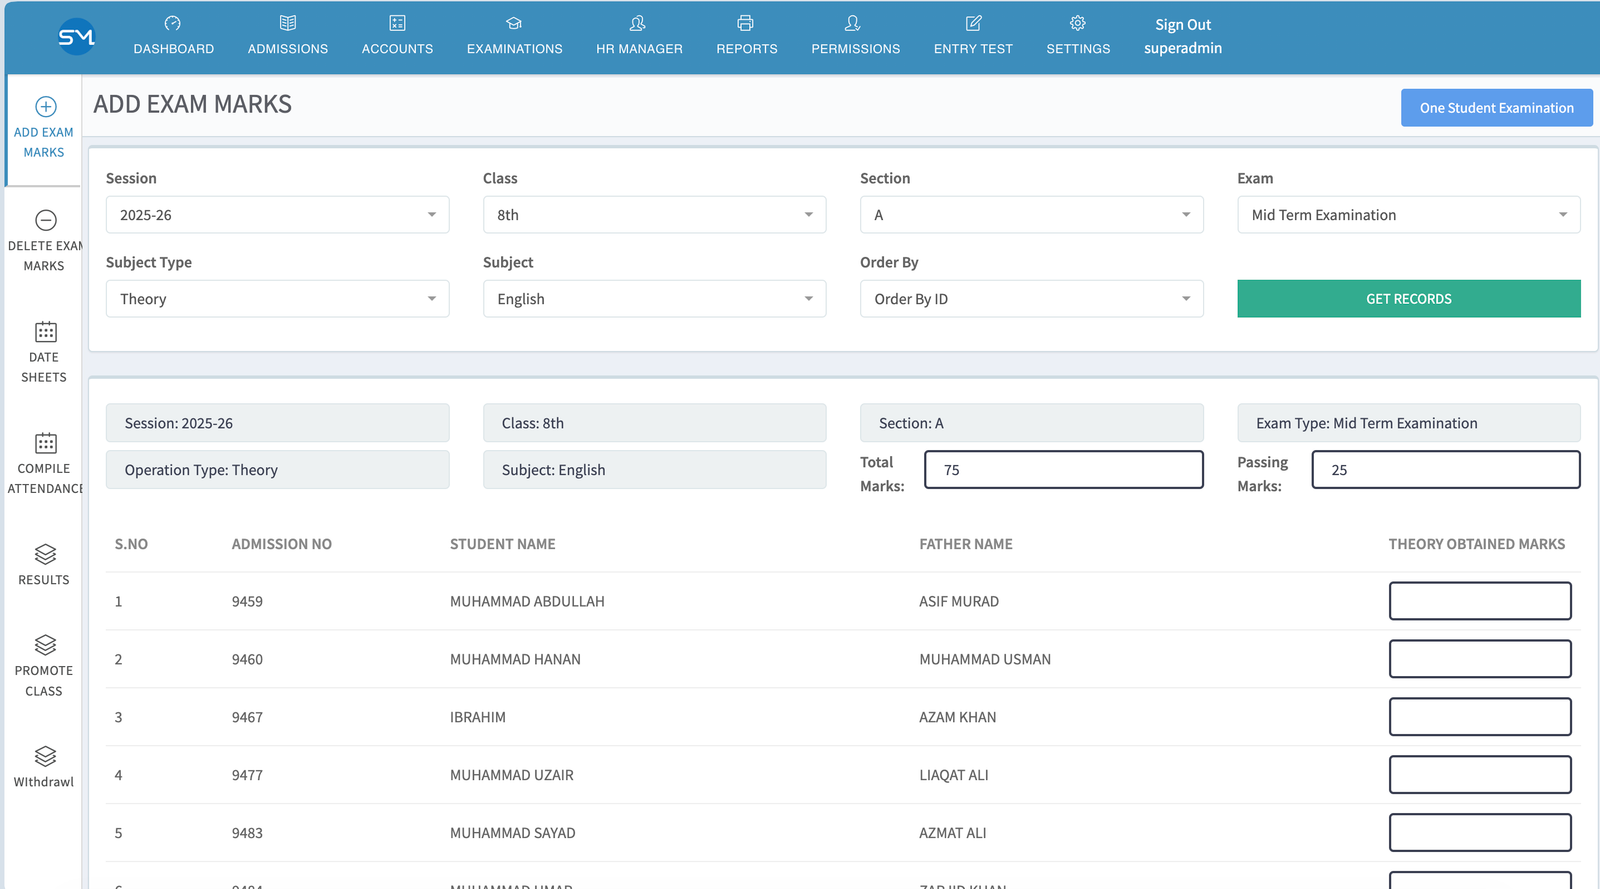Click admission number 9459
The height and width of the screenshot is (889, 1600).
coord(247,601)
